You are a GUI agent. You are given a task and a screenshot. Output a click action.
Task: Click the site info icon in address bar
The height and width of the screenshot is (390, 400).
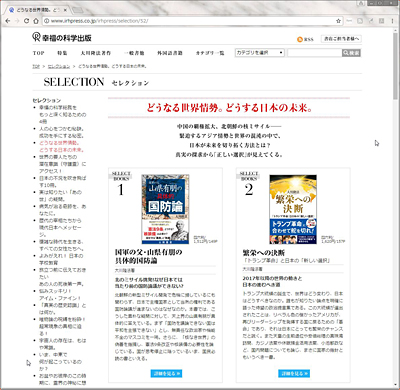tap(46, 21)
